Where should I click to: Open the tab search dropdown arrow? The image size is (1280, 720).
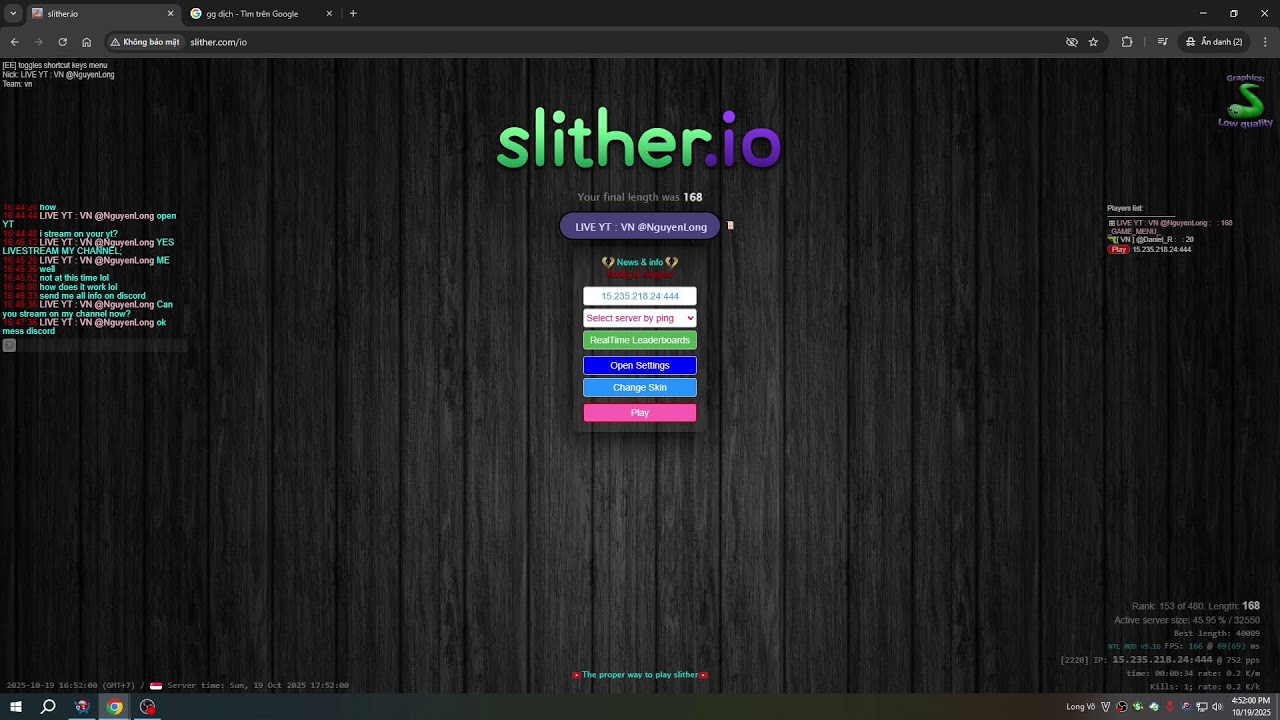point(13,14)
